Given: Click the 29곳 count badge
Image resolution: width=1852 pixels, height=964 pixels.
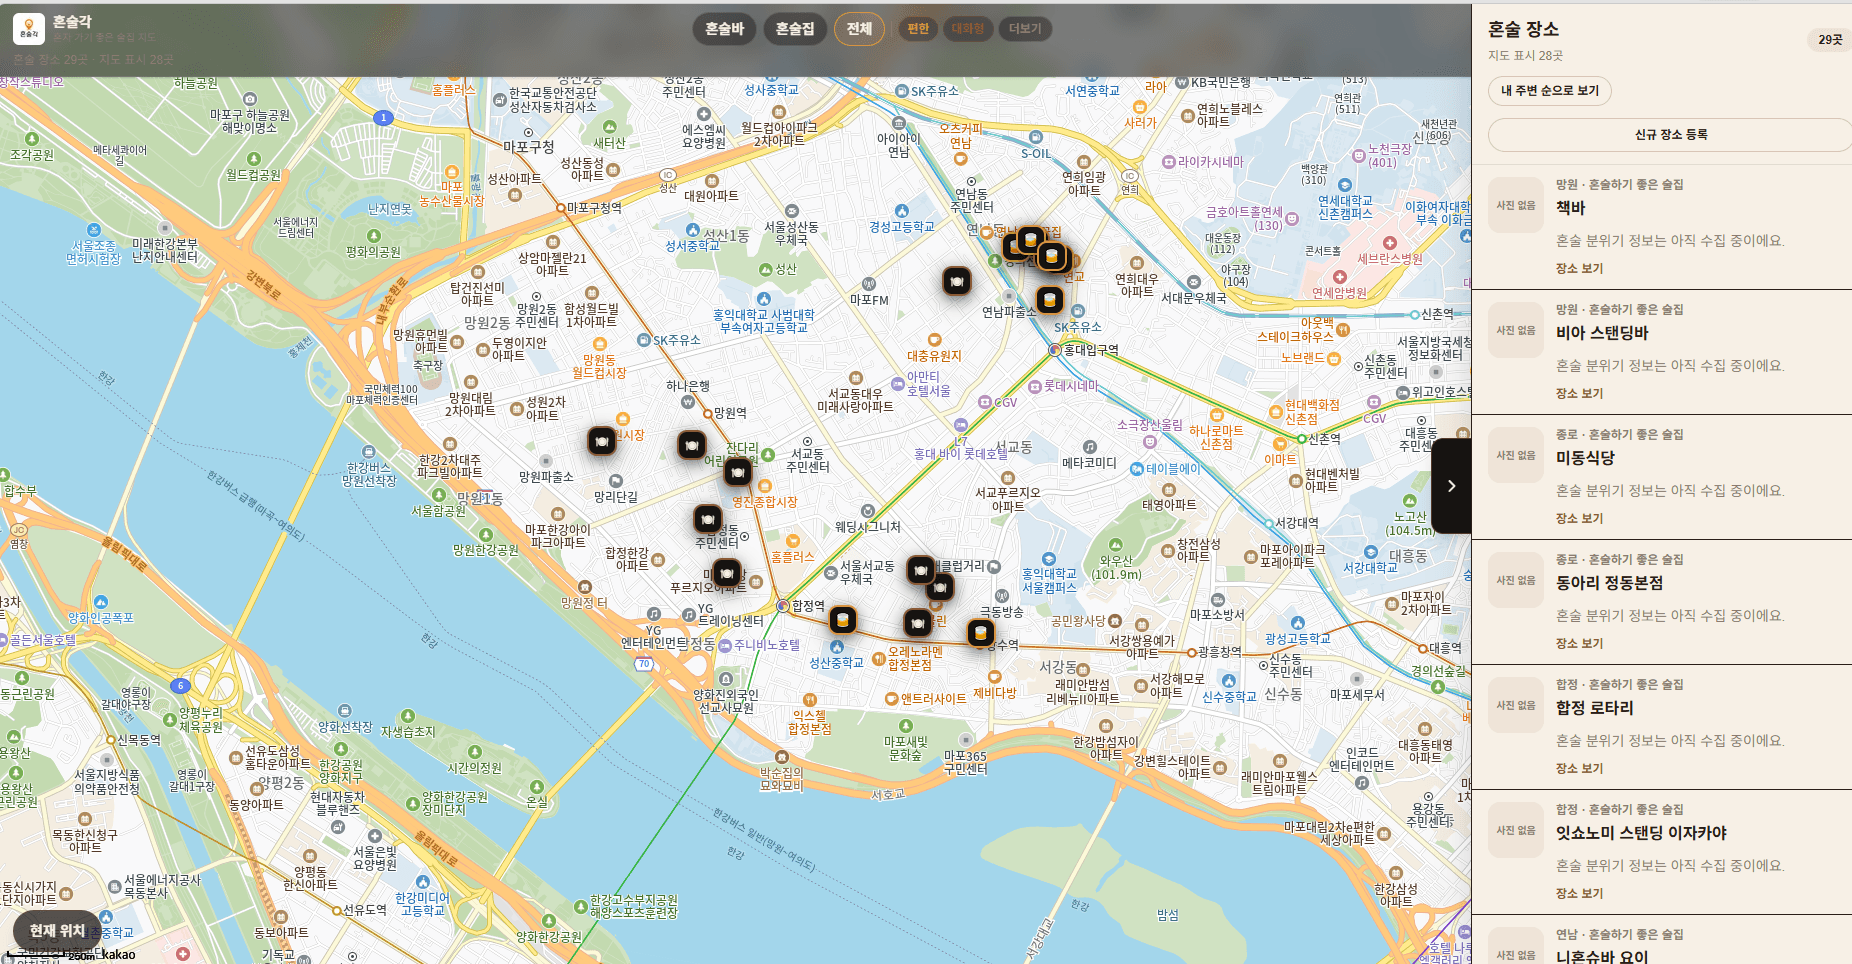Looking at the screenshot, I should click(x=1830, y=40).
